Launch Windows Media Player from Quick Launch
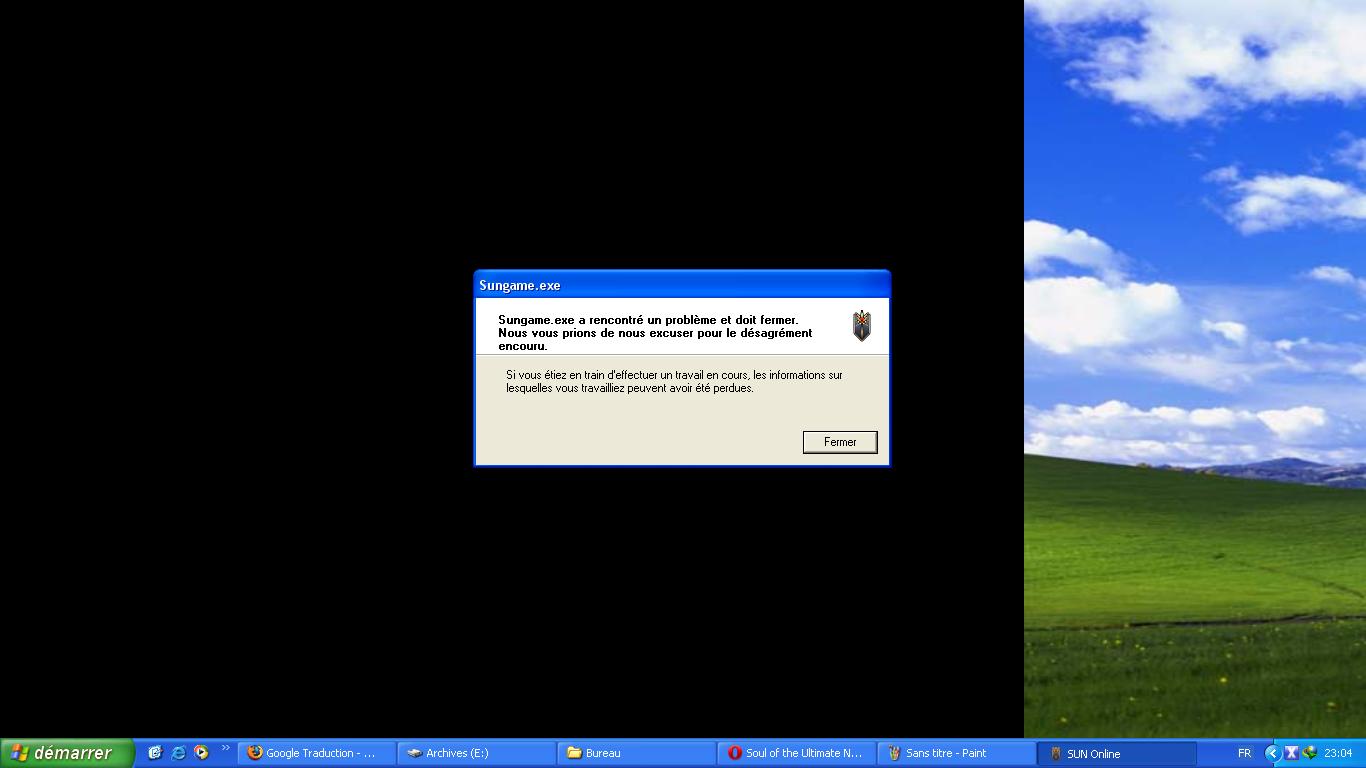The image size is (1366, 768). pyautogui.click(x=201, y=753)
